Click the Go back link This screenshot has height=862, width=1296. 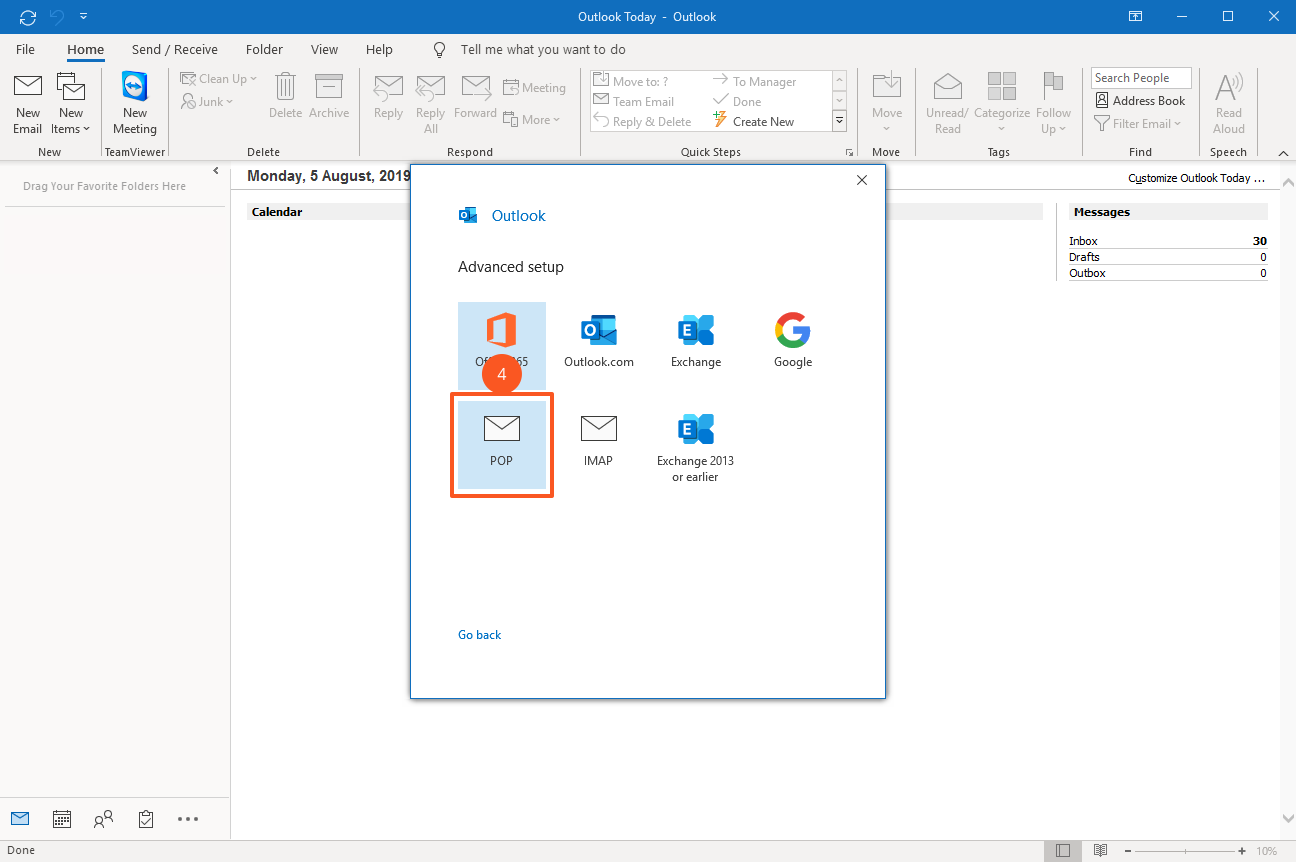pos(479,635)
